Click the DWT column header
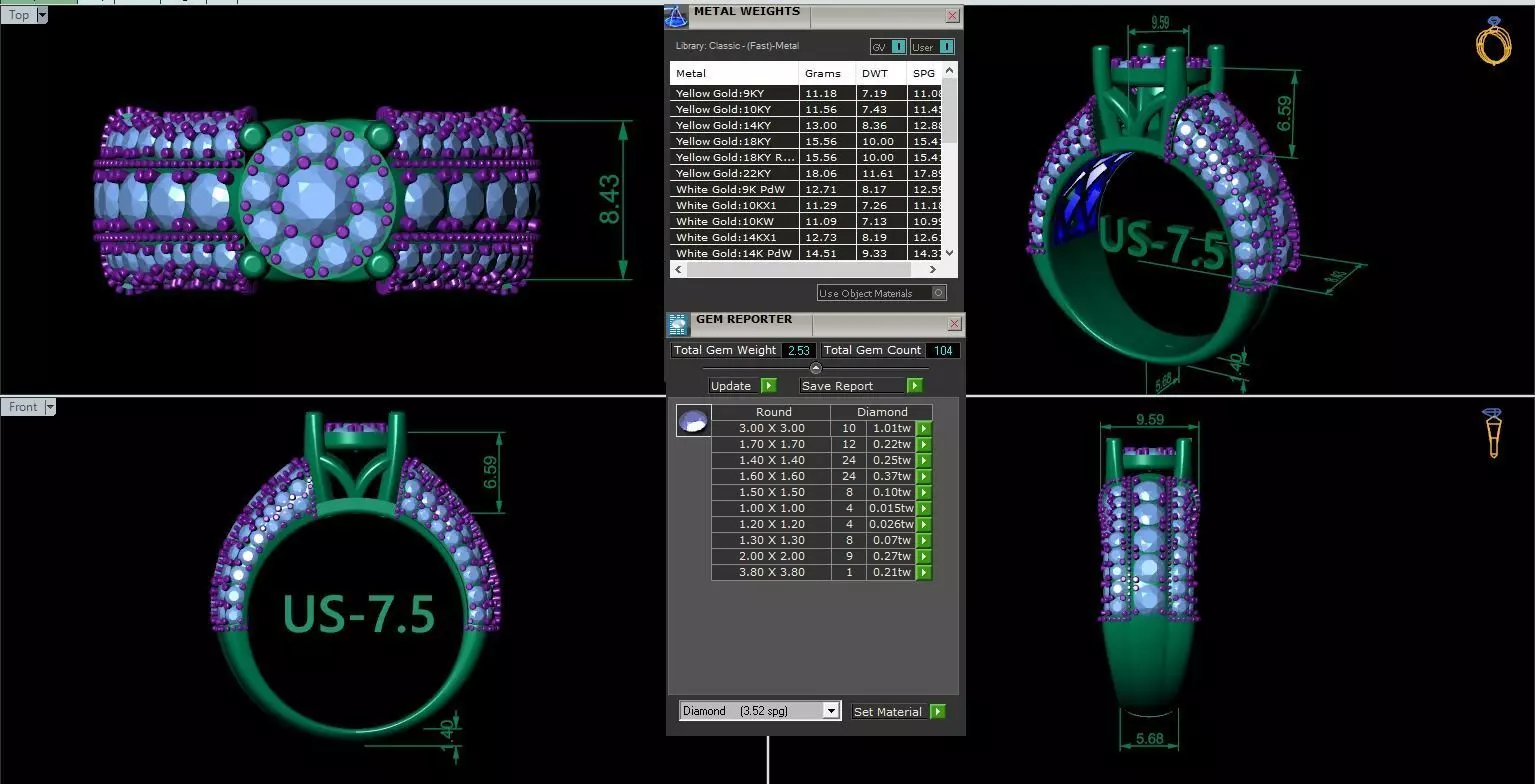 pos(882,73)
